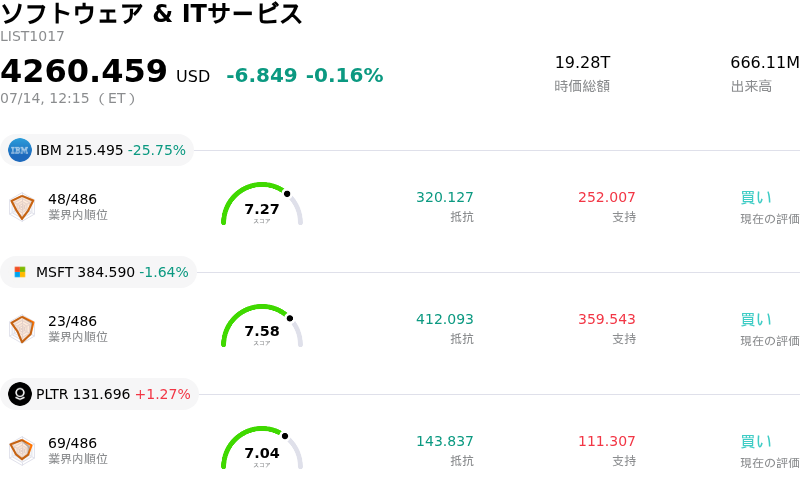The height and width of the screenshot is (488, 800).
Task: Click PLTR score gauge showing 7.04
Action: point(262,448)
